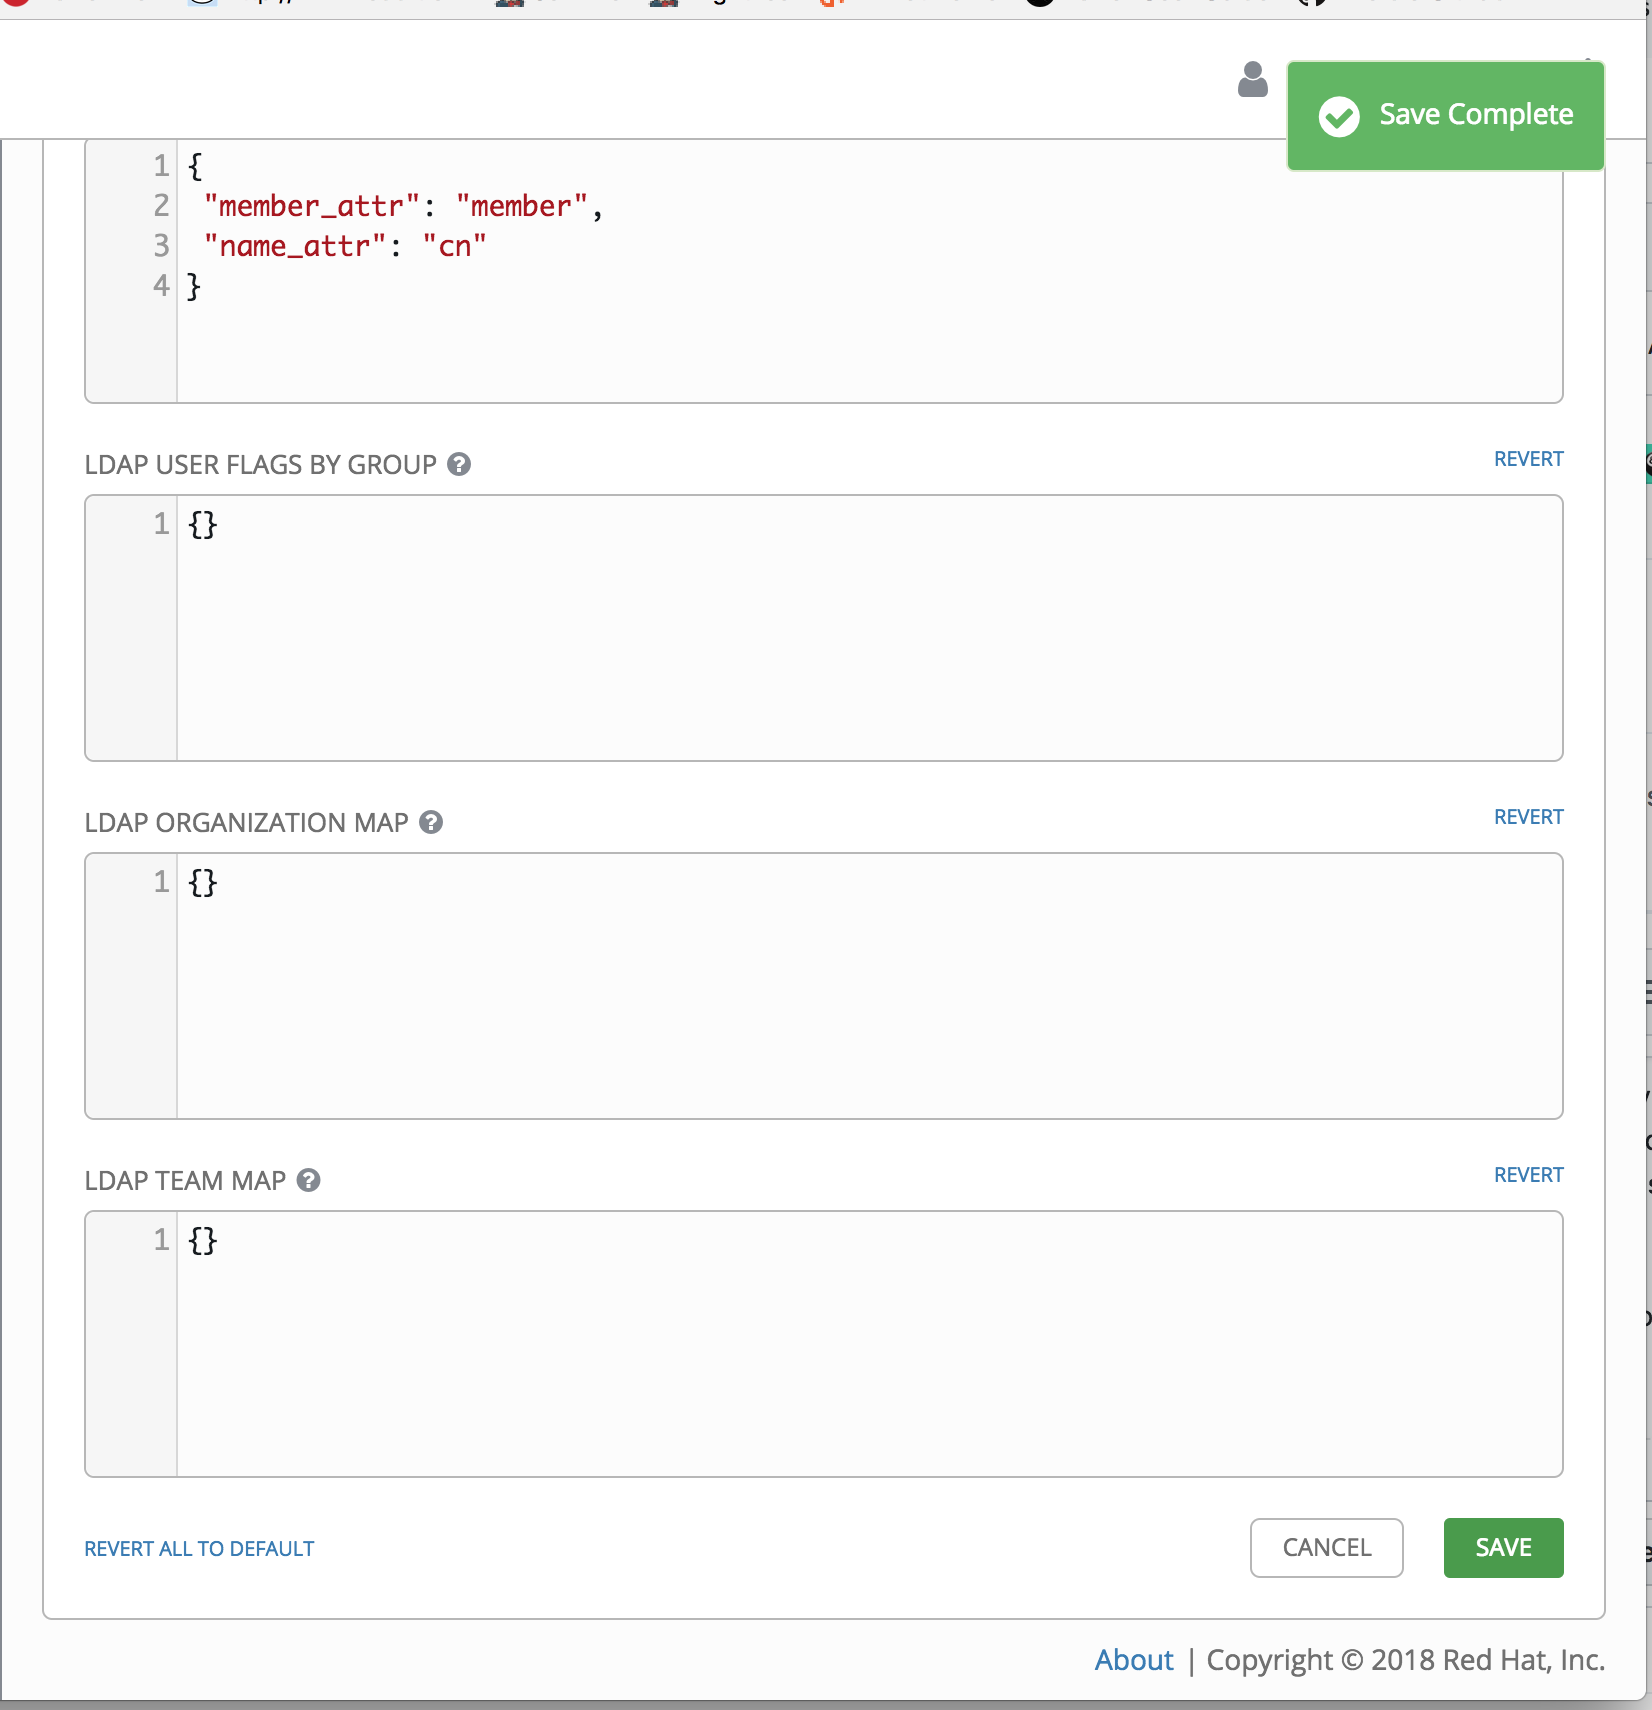Open the user profile icon
This screenshot has width=1652, height=1710.
coord(1252,81)
